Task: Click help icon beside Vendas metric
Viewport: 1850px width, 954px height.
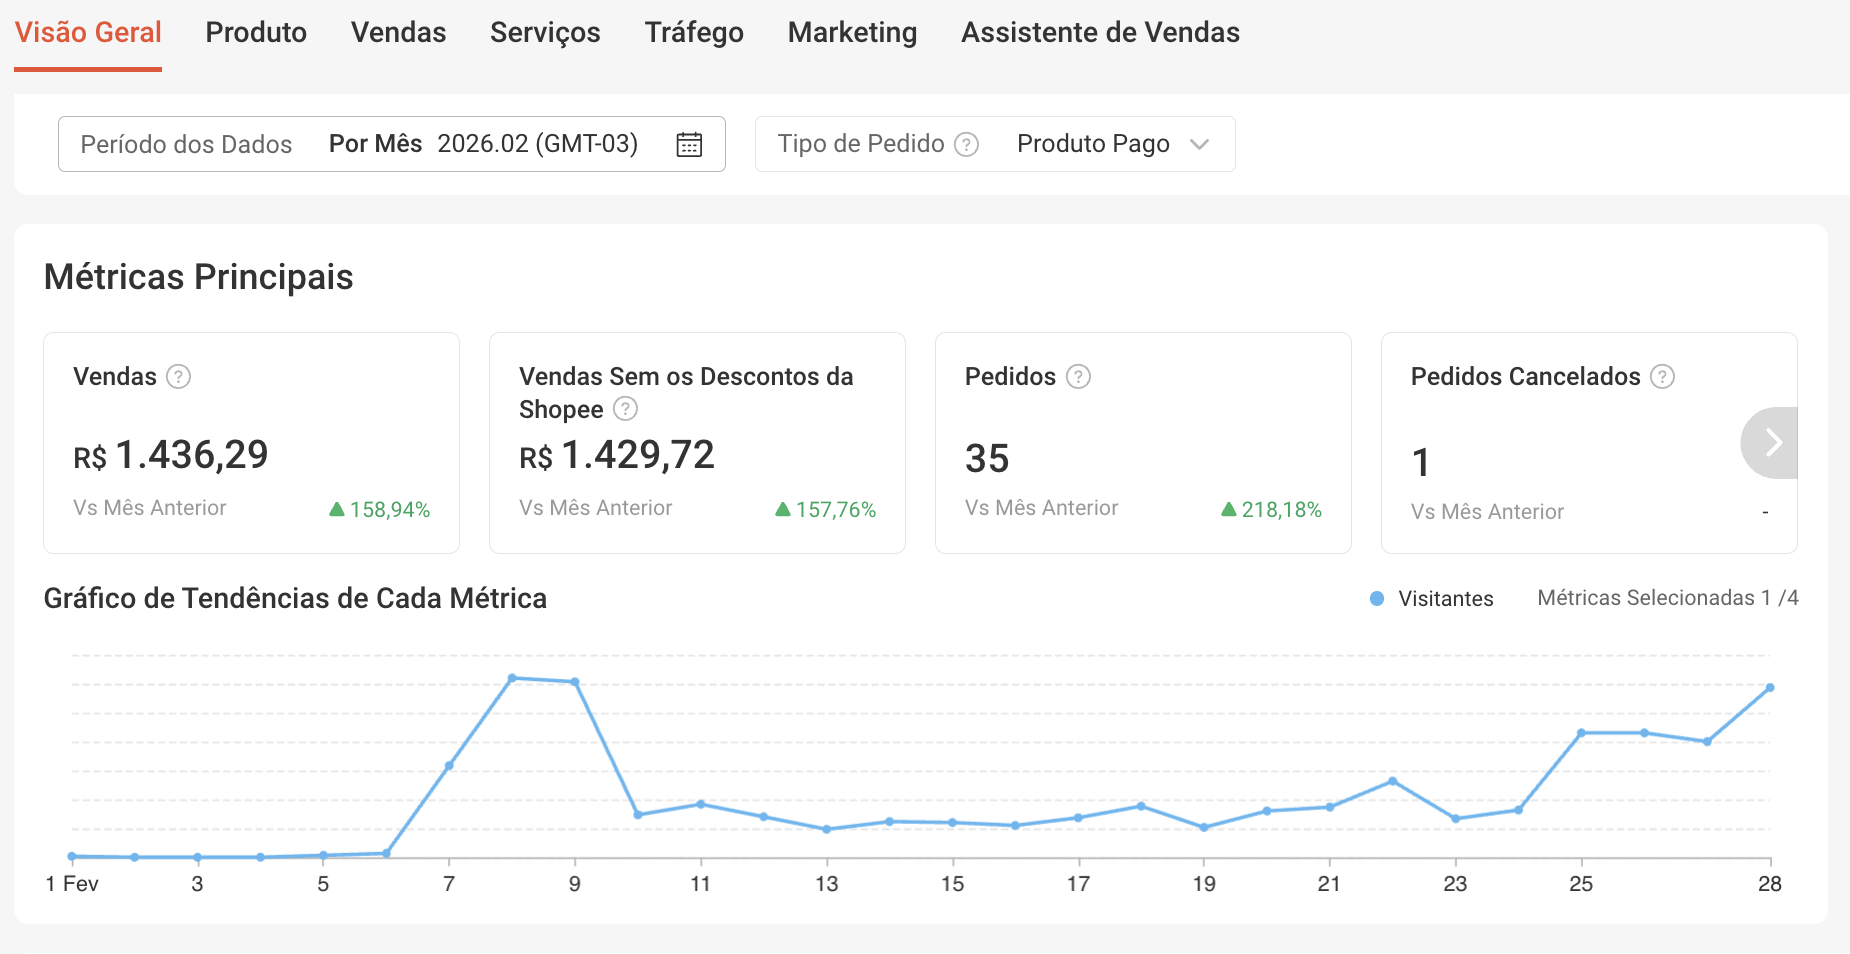Action: coord(178,377)
